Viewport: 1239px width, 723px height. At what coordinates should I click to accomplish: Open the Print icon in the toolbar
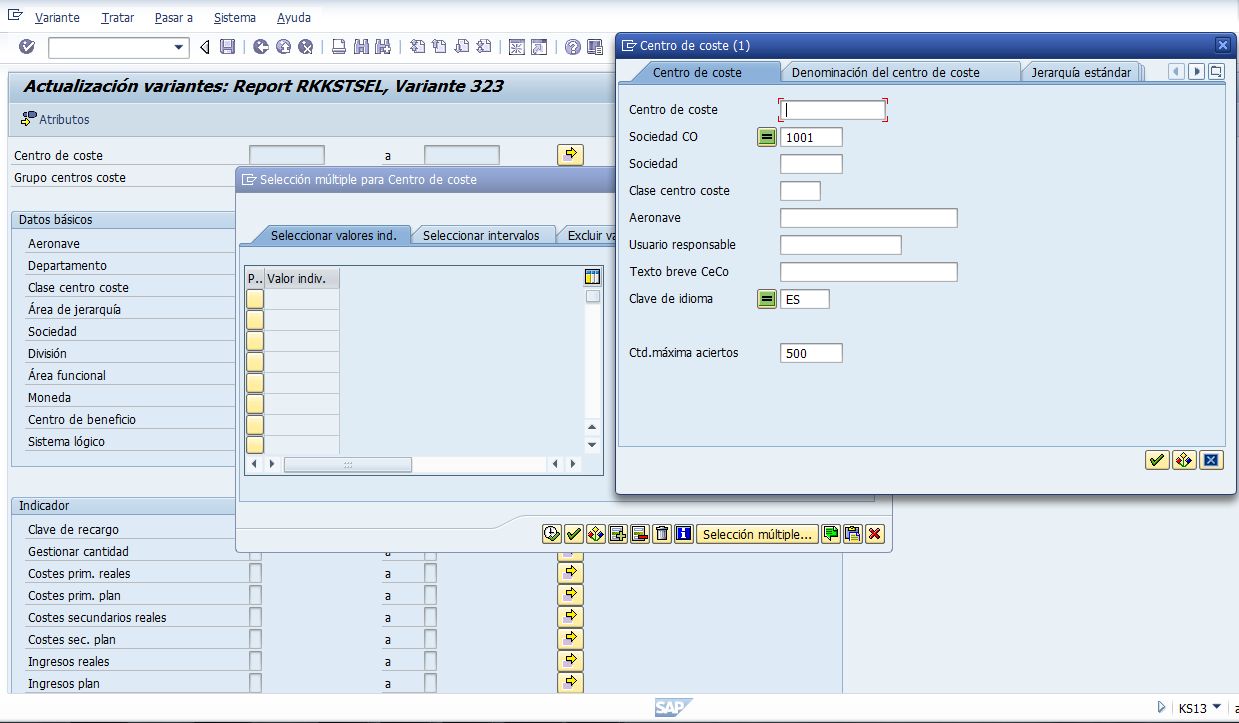pyautogui.click(x=337, y=46)
